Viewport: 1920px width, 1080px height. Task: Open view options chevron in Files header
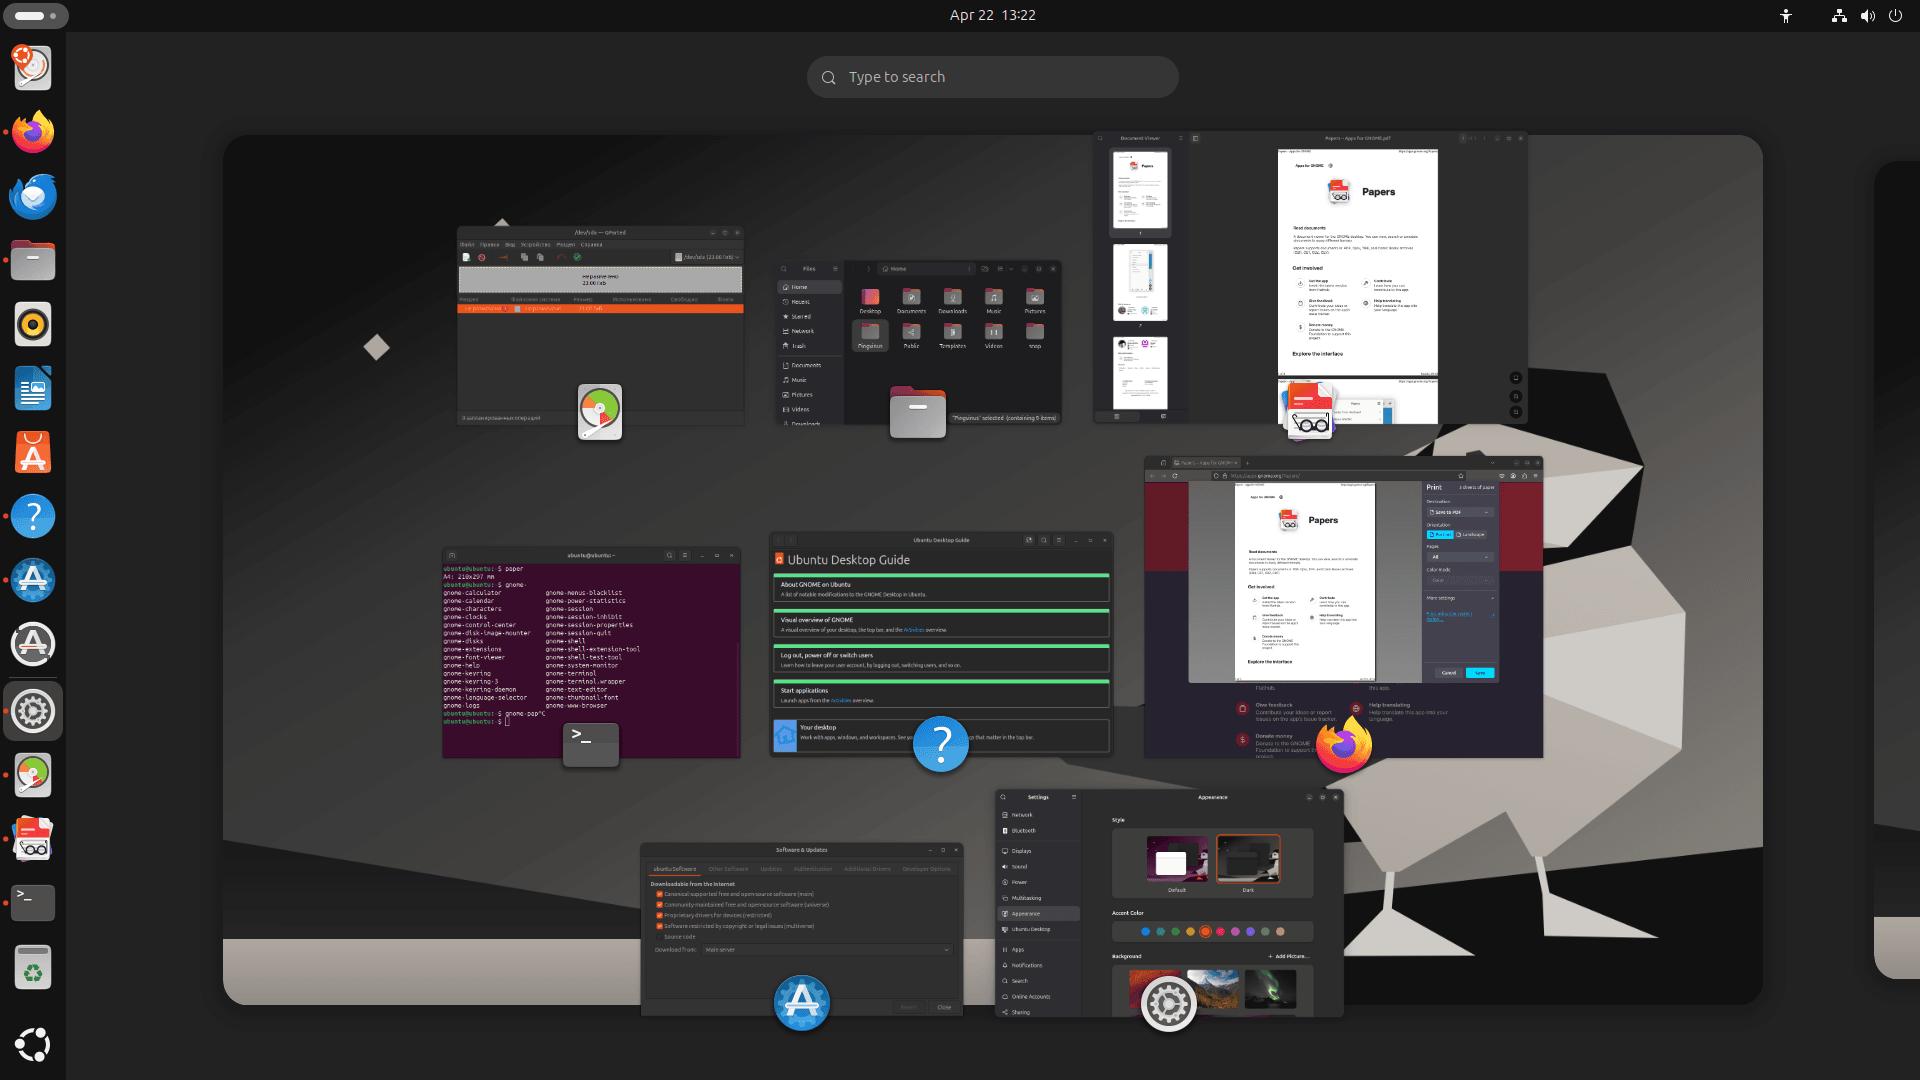pyautogui.click(x=1011, y=268)
